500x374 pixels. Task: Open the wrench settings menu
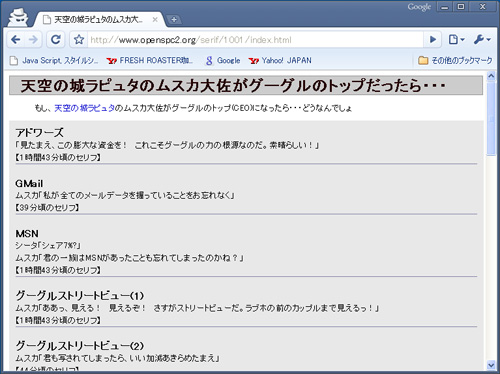[x=482, y=40]
